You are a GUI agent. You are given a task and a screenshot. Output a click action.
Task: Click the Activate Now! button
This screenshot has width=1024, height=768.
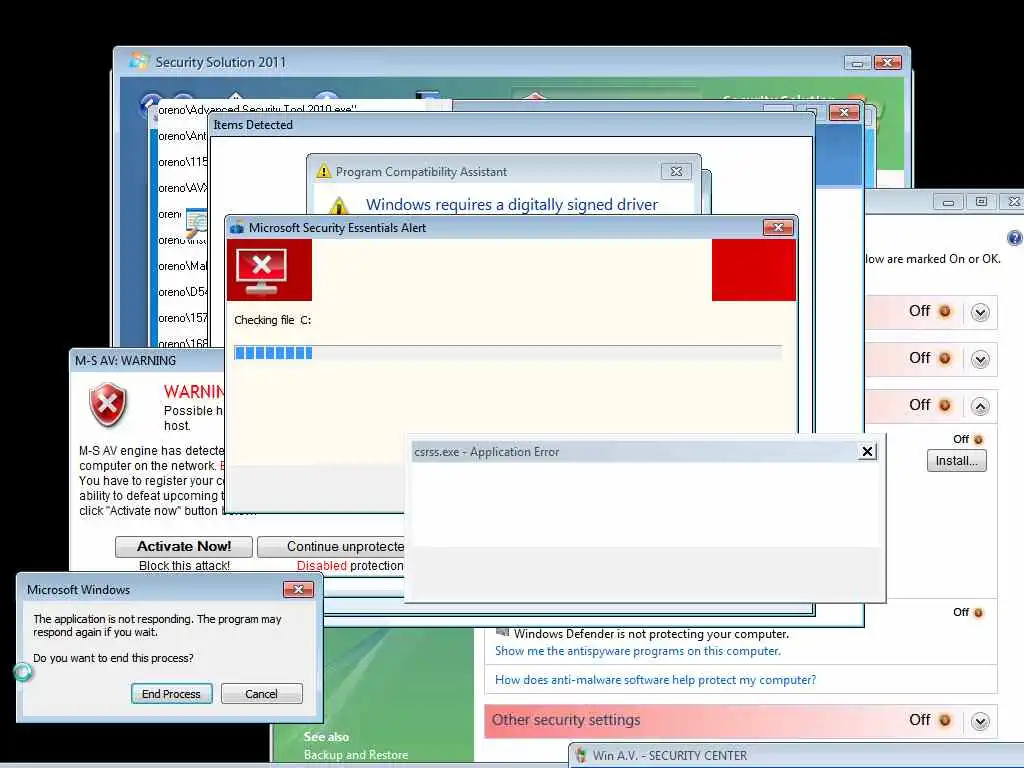(x=184, y=547)
